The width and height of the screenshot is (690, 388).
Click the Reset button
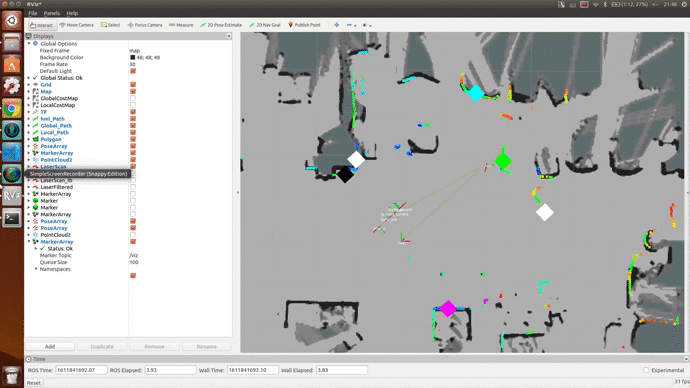click(34, 383)
